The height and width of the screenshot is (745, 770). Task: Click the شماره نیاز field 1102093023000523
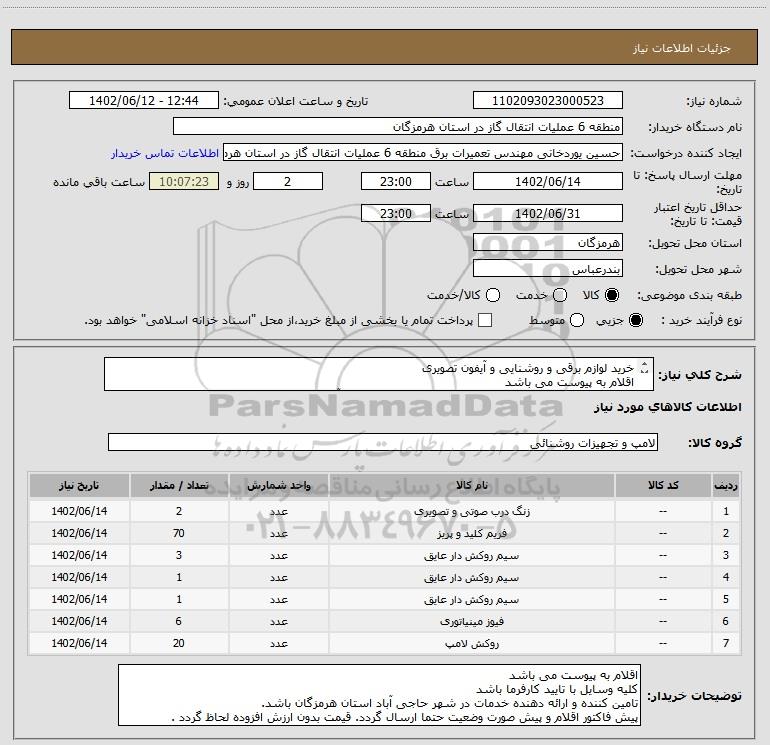pos(548,101)
